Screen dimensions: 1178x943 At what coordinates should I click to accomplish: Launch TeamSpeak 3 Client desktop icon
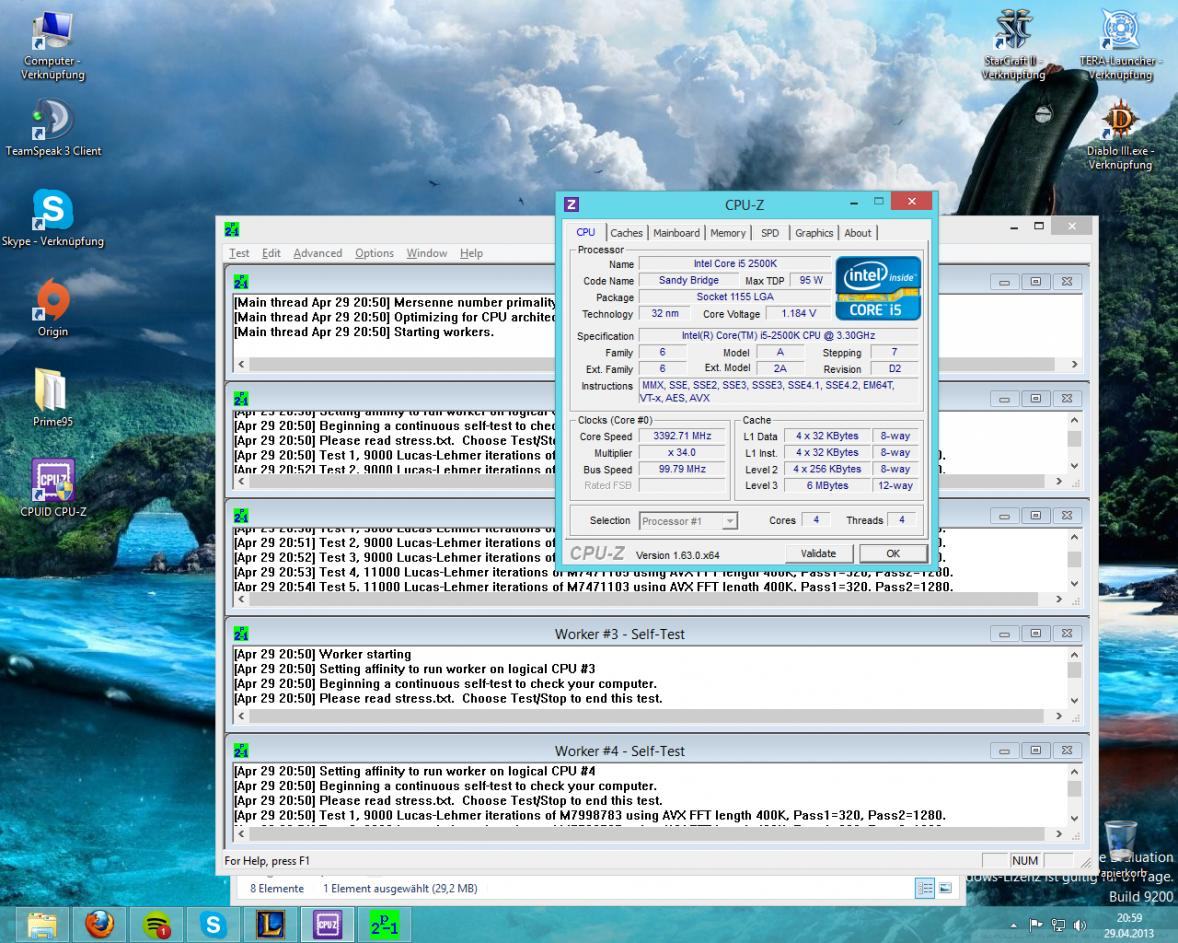click(x=53, y=129)
